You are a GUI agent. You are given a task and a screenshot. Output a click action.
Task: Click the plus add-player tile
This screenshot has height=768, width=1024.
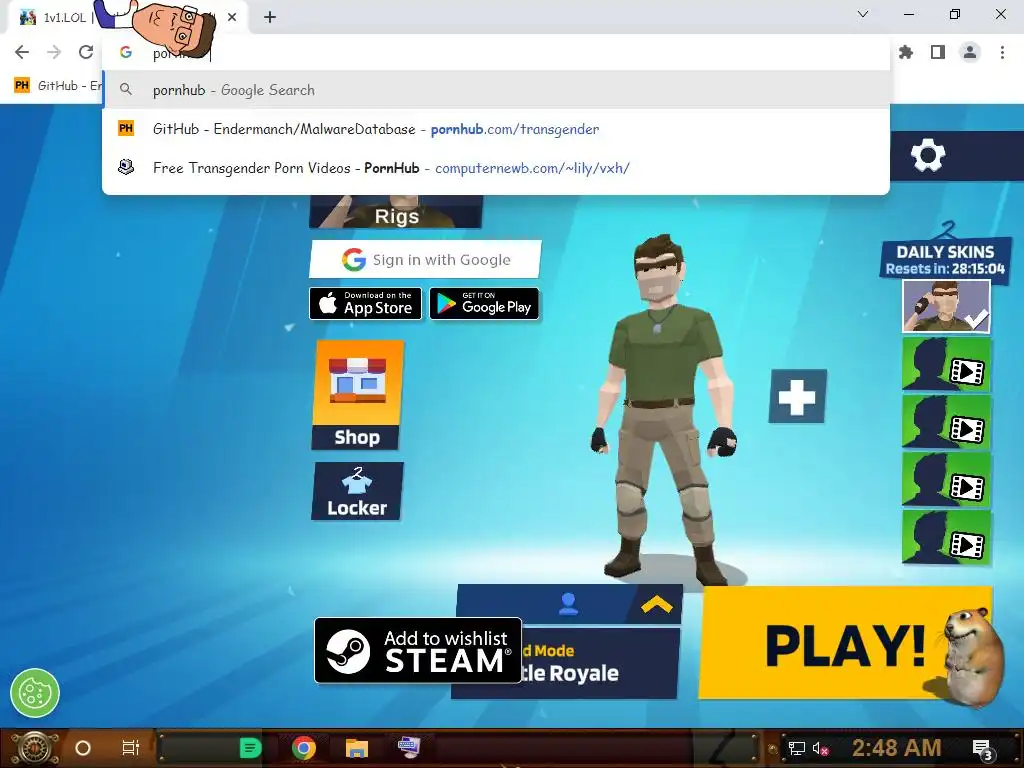point(797,396)
